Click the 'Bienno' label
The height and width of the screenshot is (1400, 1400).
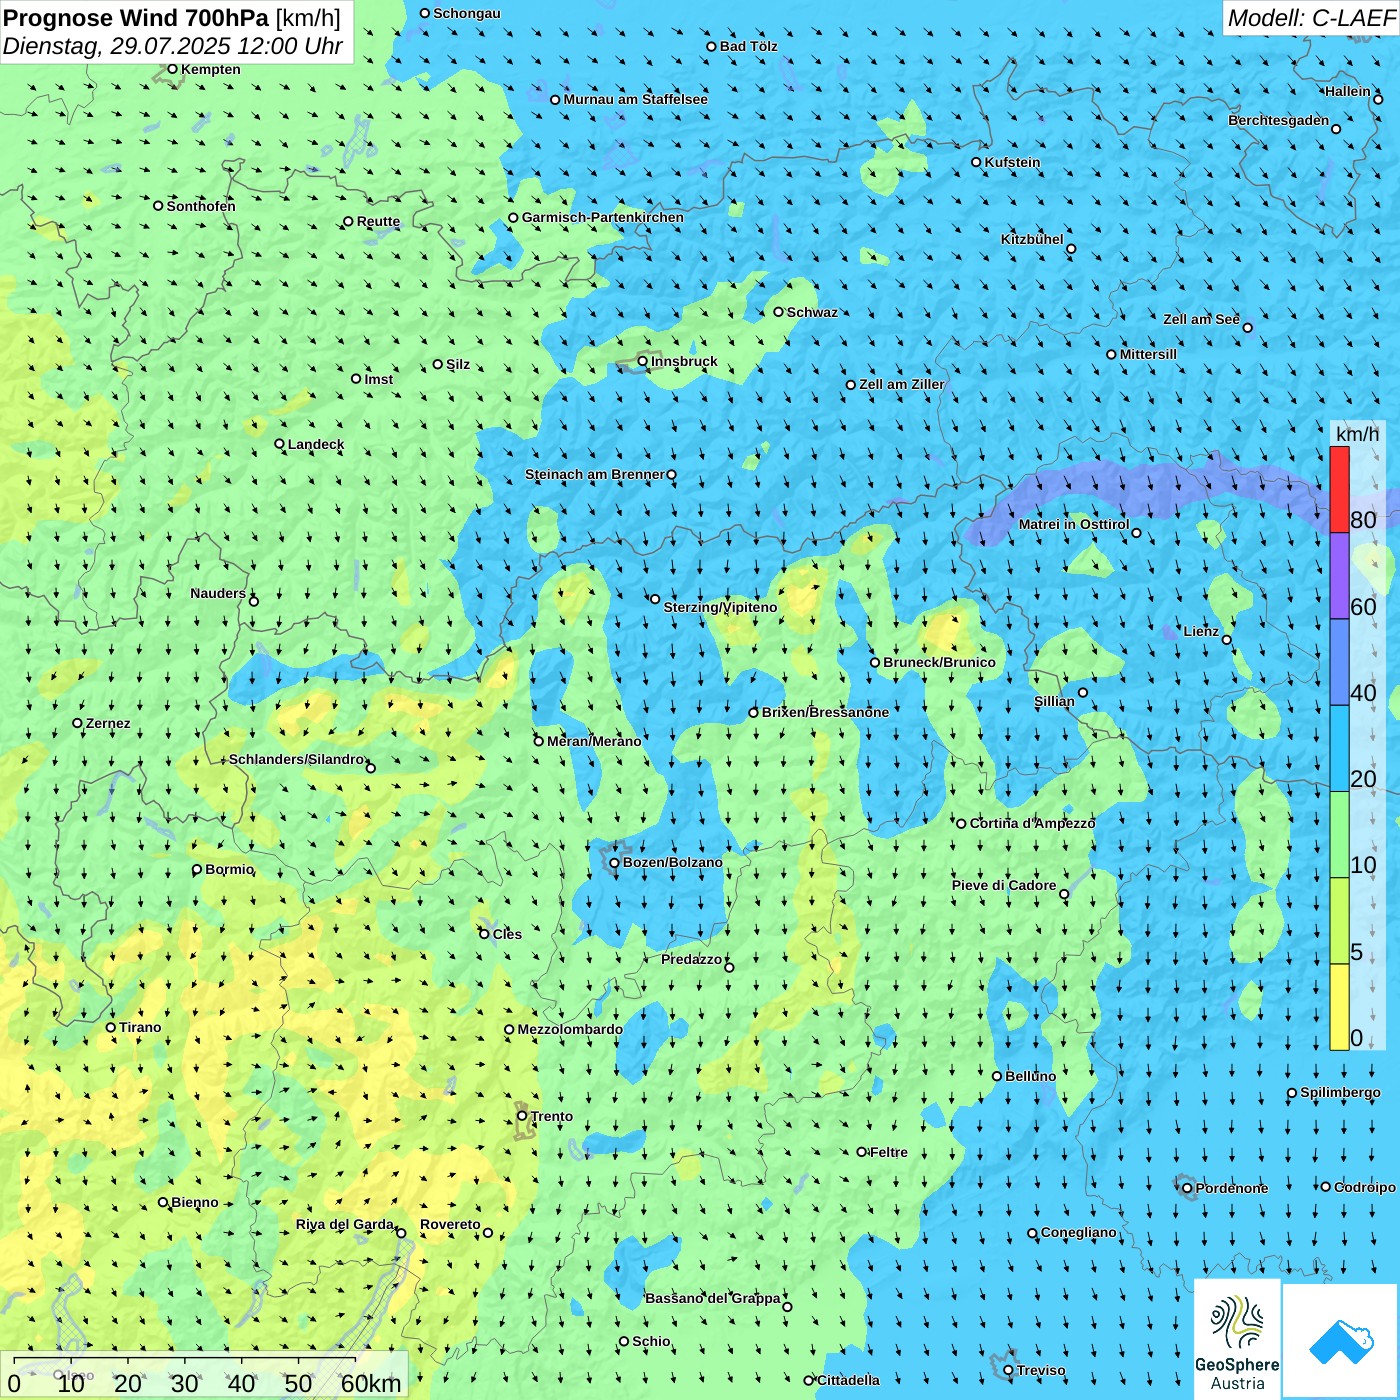click(195, 1202)
